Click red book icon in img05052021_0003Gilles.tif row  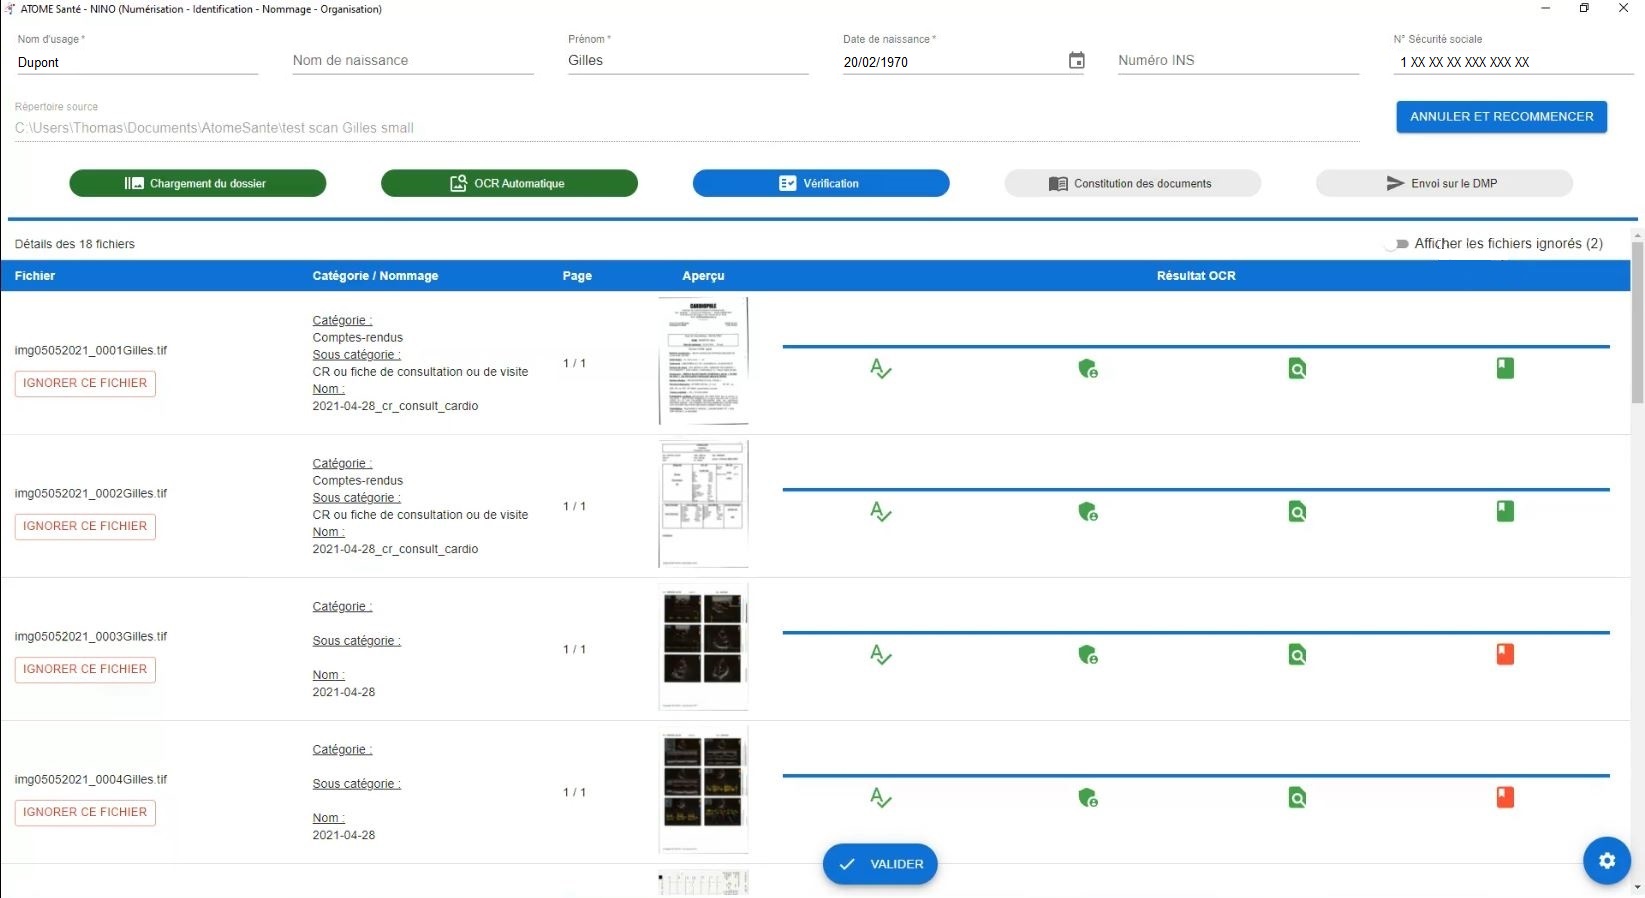(x=1505, y=654)
